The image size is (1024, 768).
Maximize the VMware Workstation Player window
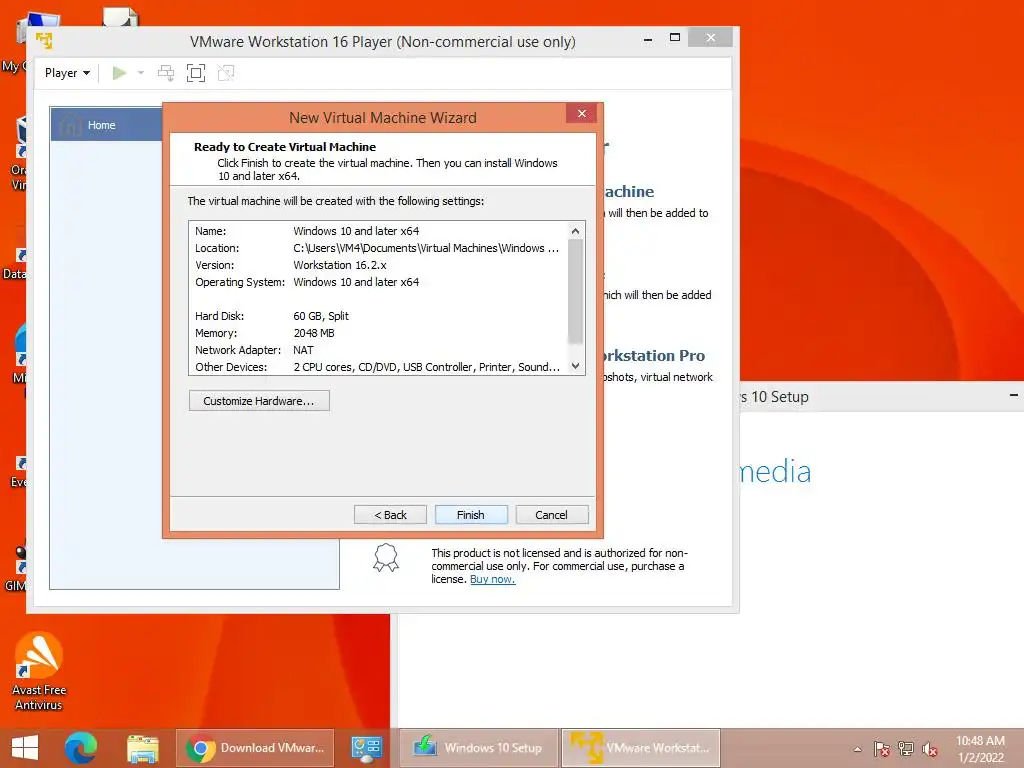click(675, 38)
